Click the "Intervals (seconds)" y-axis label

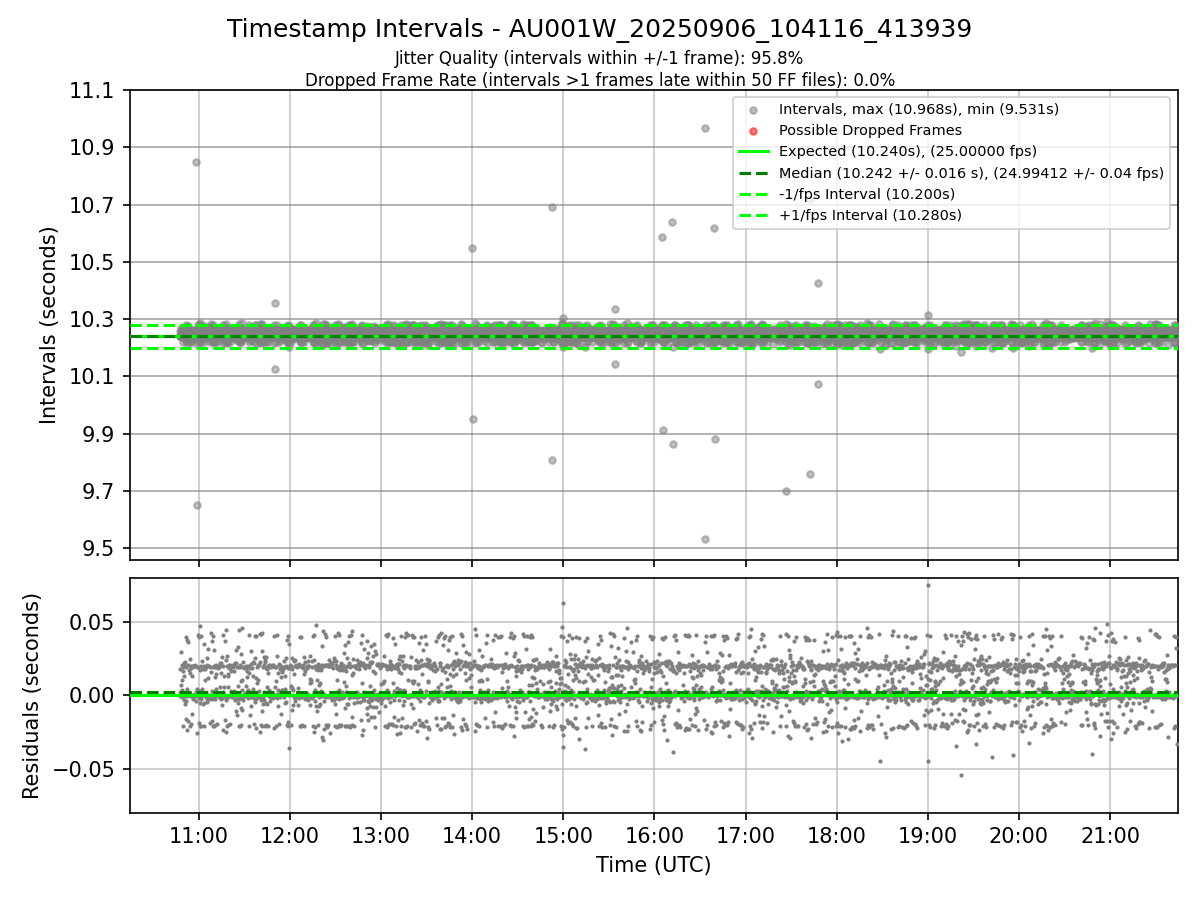point(49,325)
